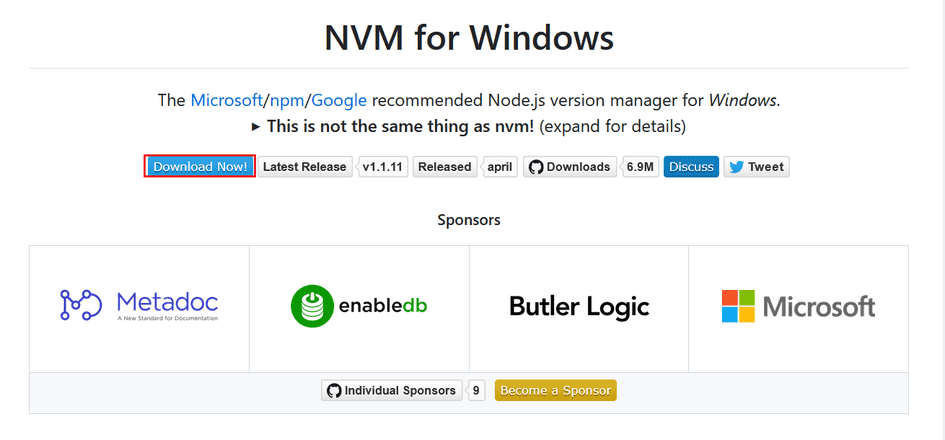Open the Metadoc sponsor logo

coord(139,306)
